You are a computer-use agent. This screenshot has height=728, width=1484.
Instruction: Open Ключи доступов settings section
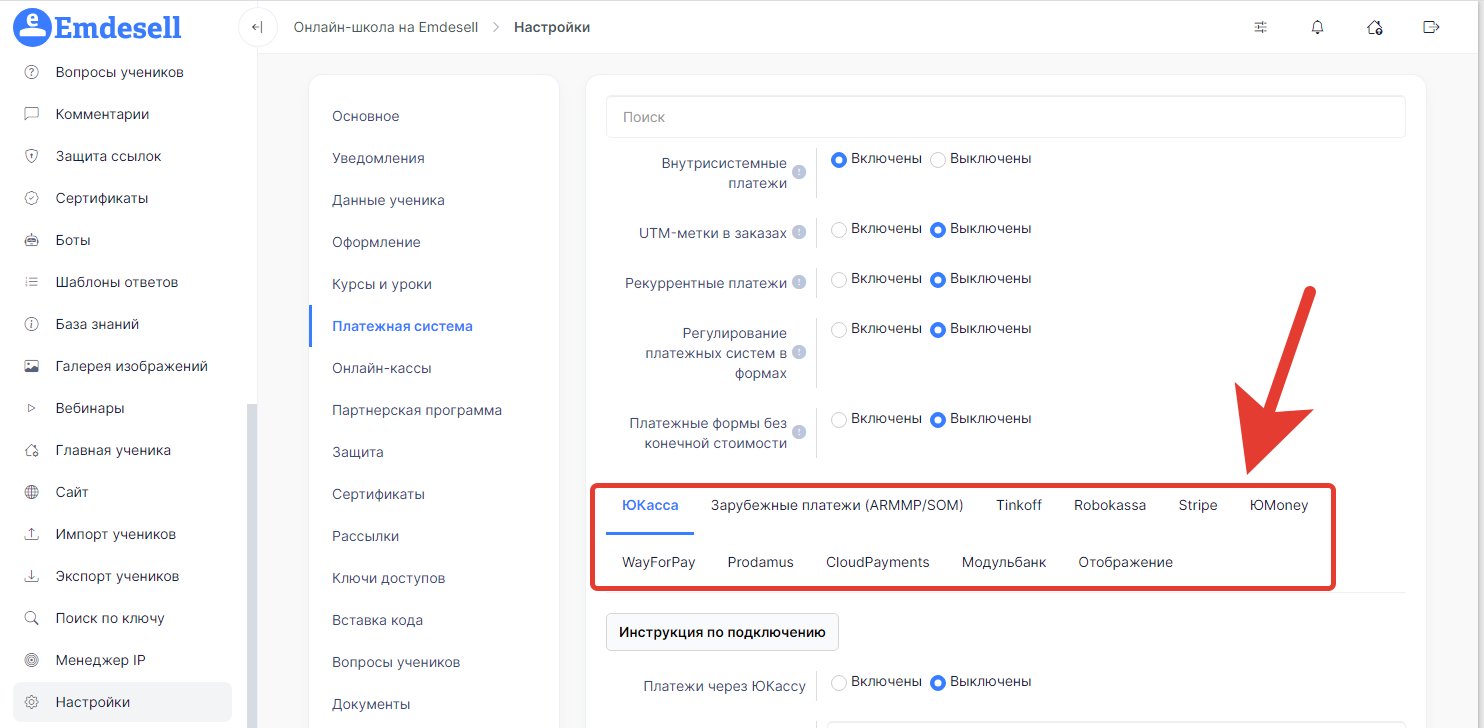tap(389, 578)
